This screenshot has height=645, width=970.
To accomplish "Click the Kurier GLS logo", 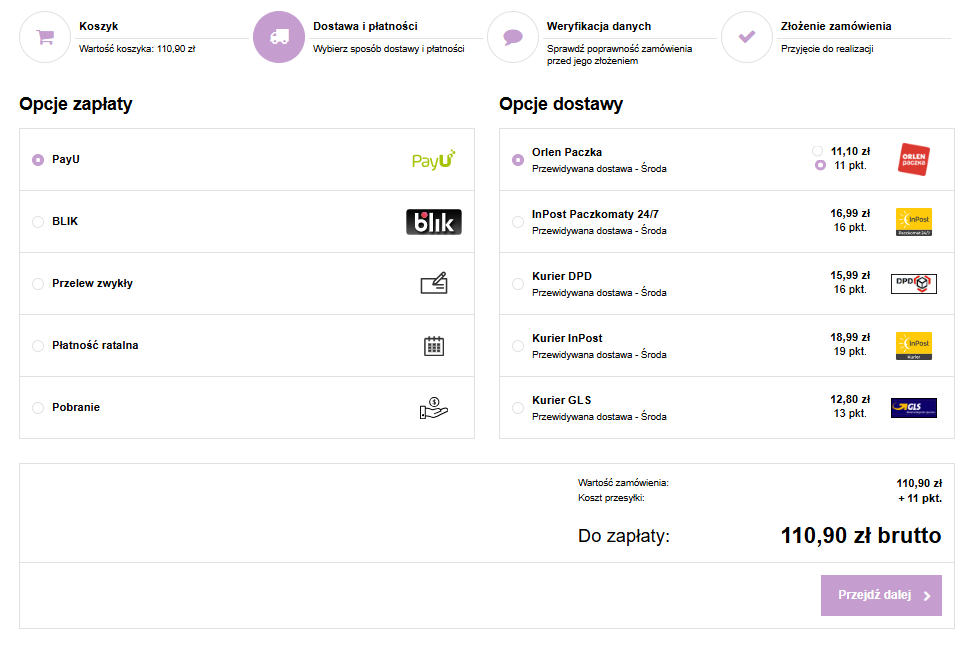I will point(913,408).
